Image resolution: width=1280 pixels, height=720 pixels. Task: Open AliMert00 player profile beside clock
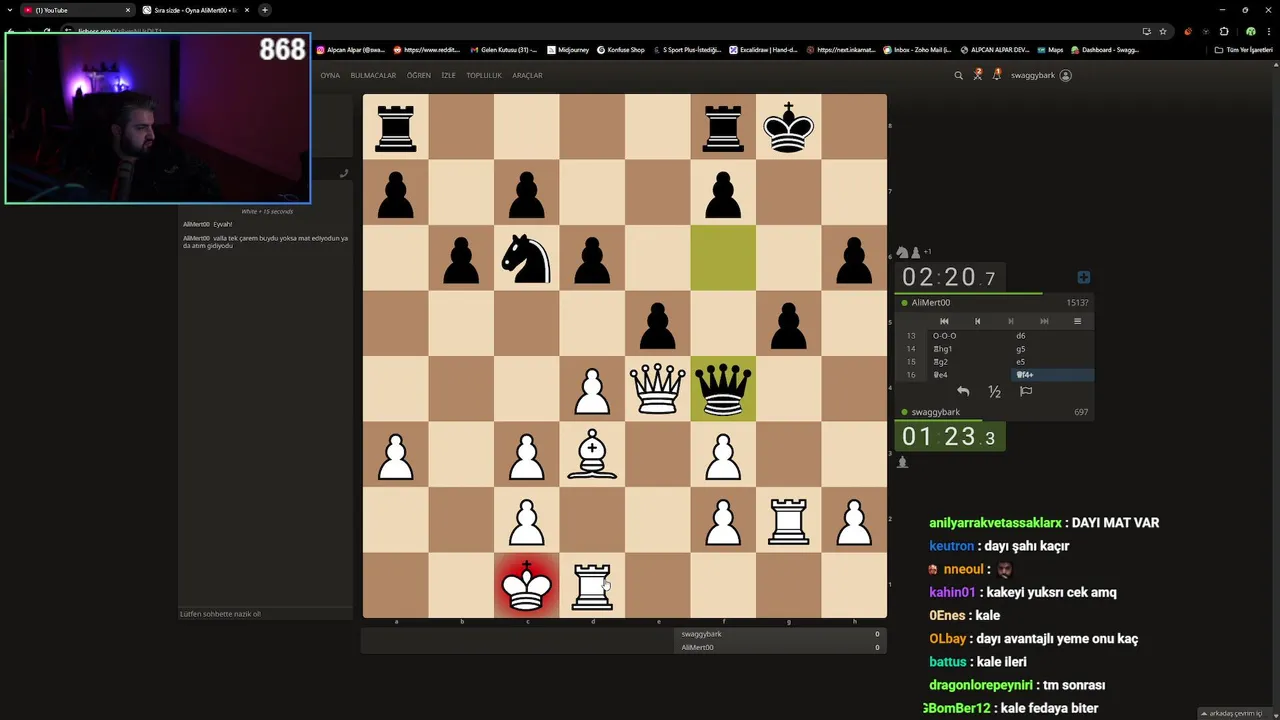(931, 302)
